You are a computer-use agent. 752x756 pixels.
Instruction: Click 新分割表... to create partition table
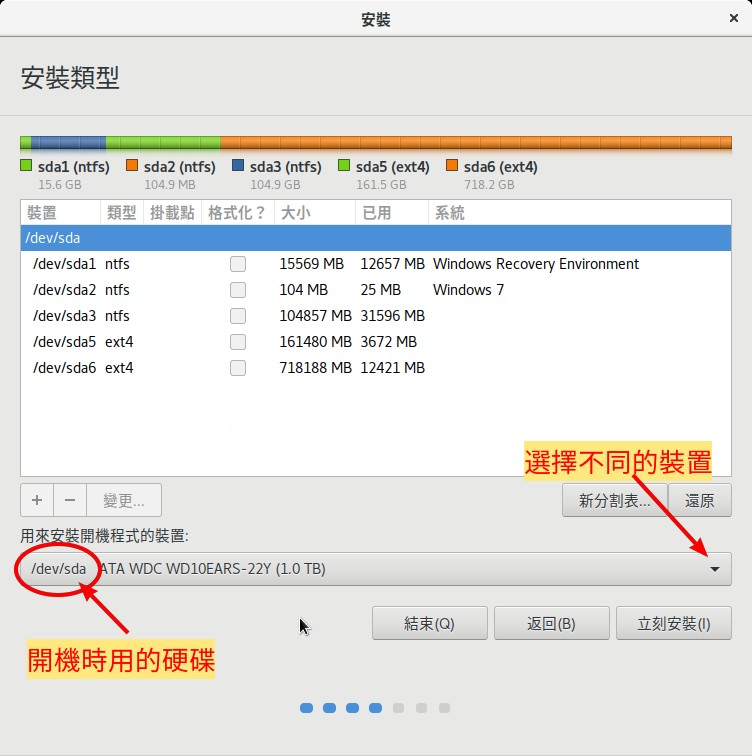pyautogui.click(x=614, y=501)
